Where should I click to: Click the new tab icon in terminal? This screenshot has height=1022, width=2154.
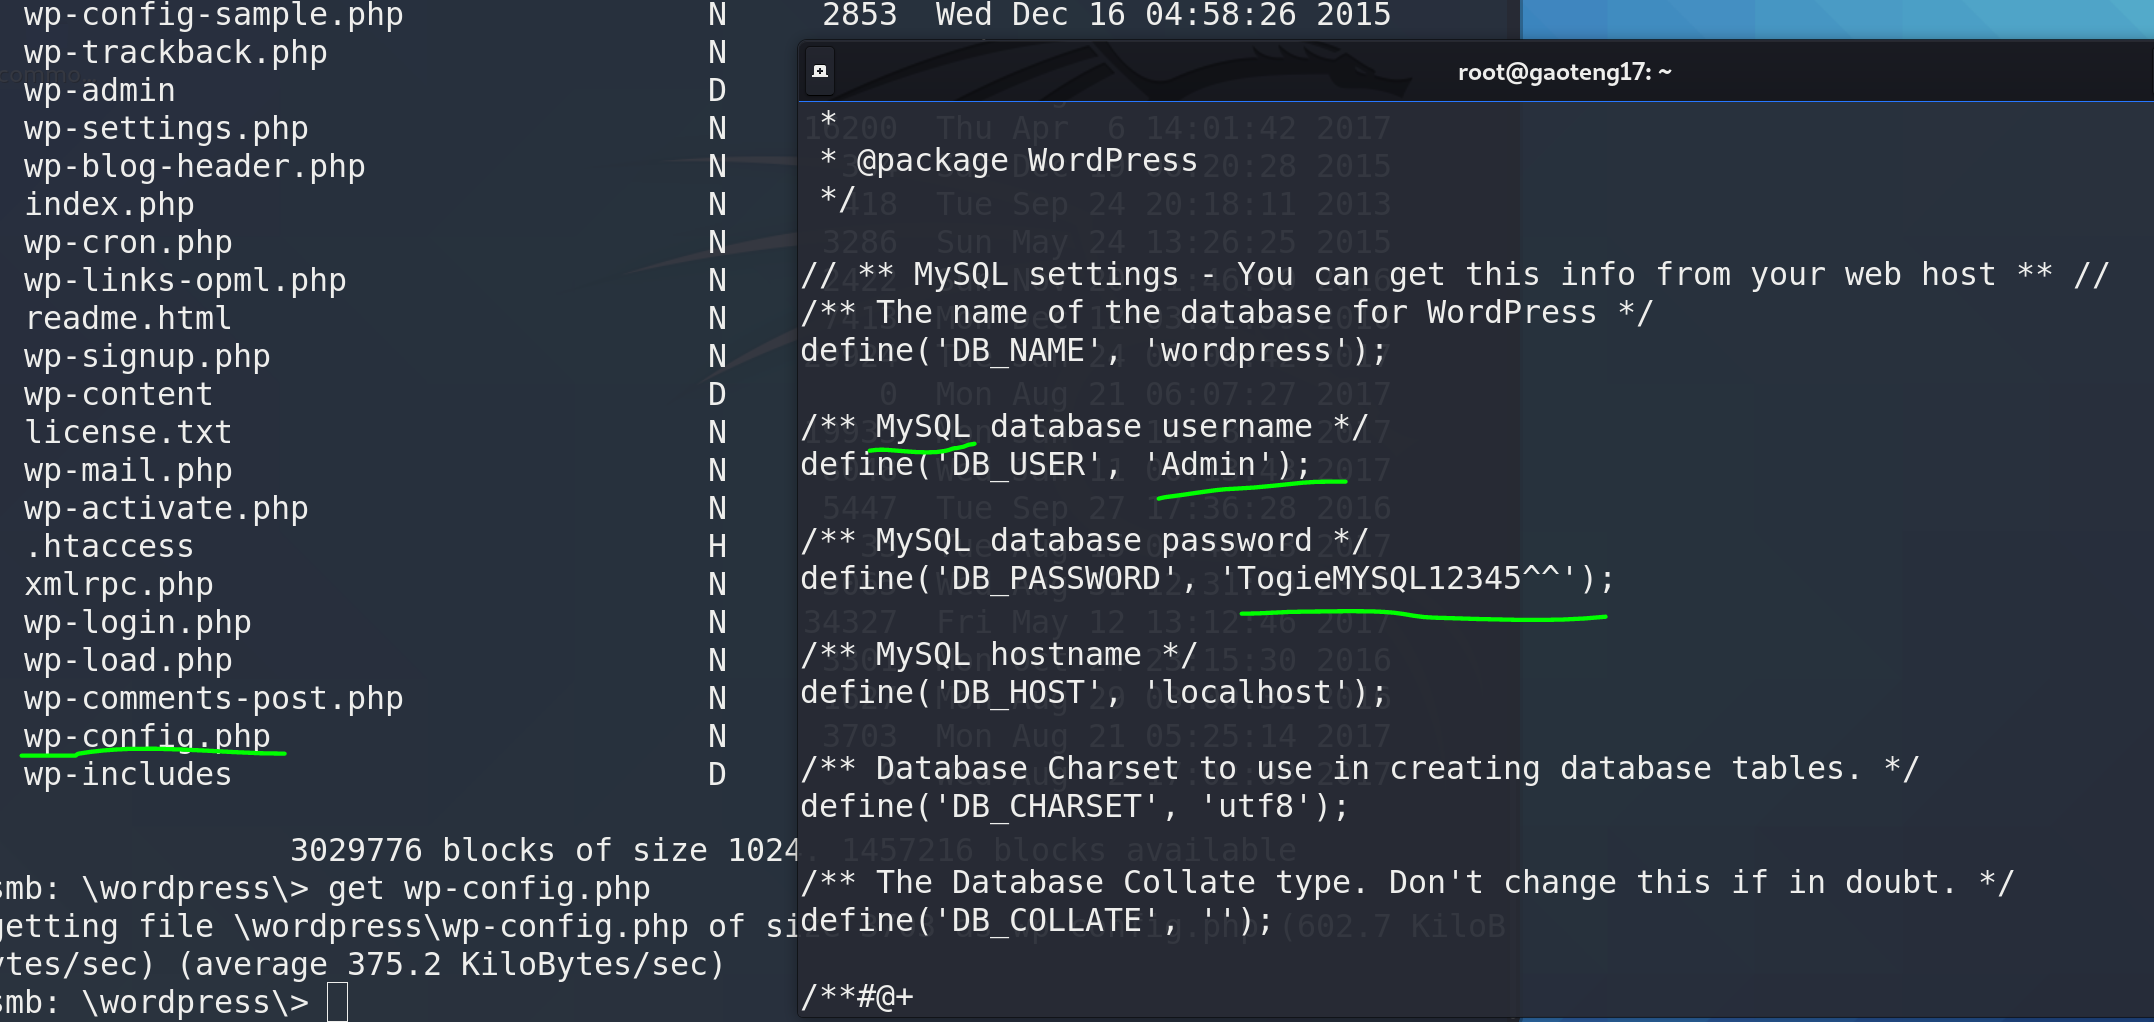click(x=819, y=71)
